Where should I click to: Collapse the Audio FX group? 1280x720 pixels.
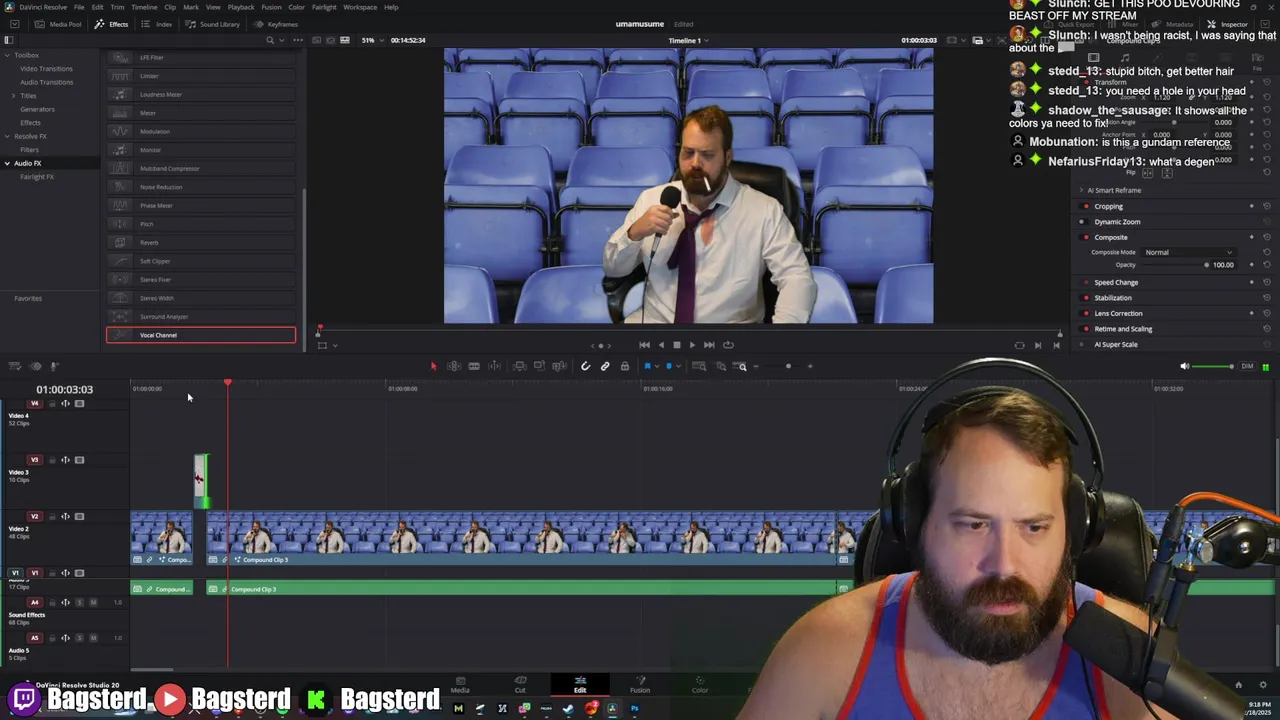7,163
